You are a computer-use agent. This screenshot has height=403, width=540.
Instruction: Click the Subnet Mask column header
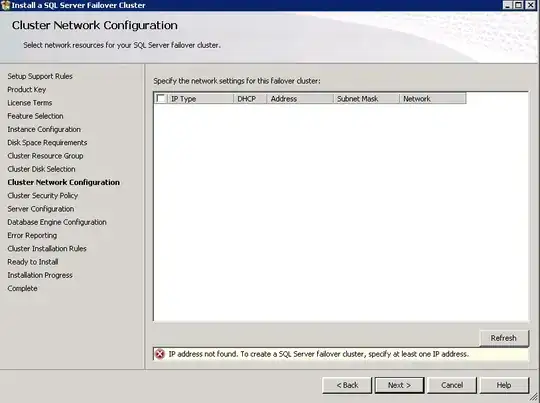click(366, 99)
